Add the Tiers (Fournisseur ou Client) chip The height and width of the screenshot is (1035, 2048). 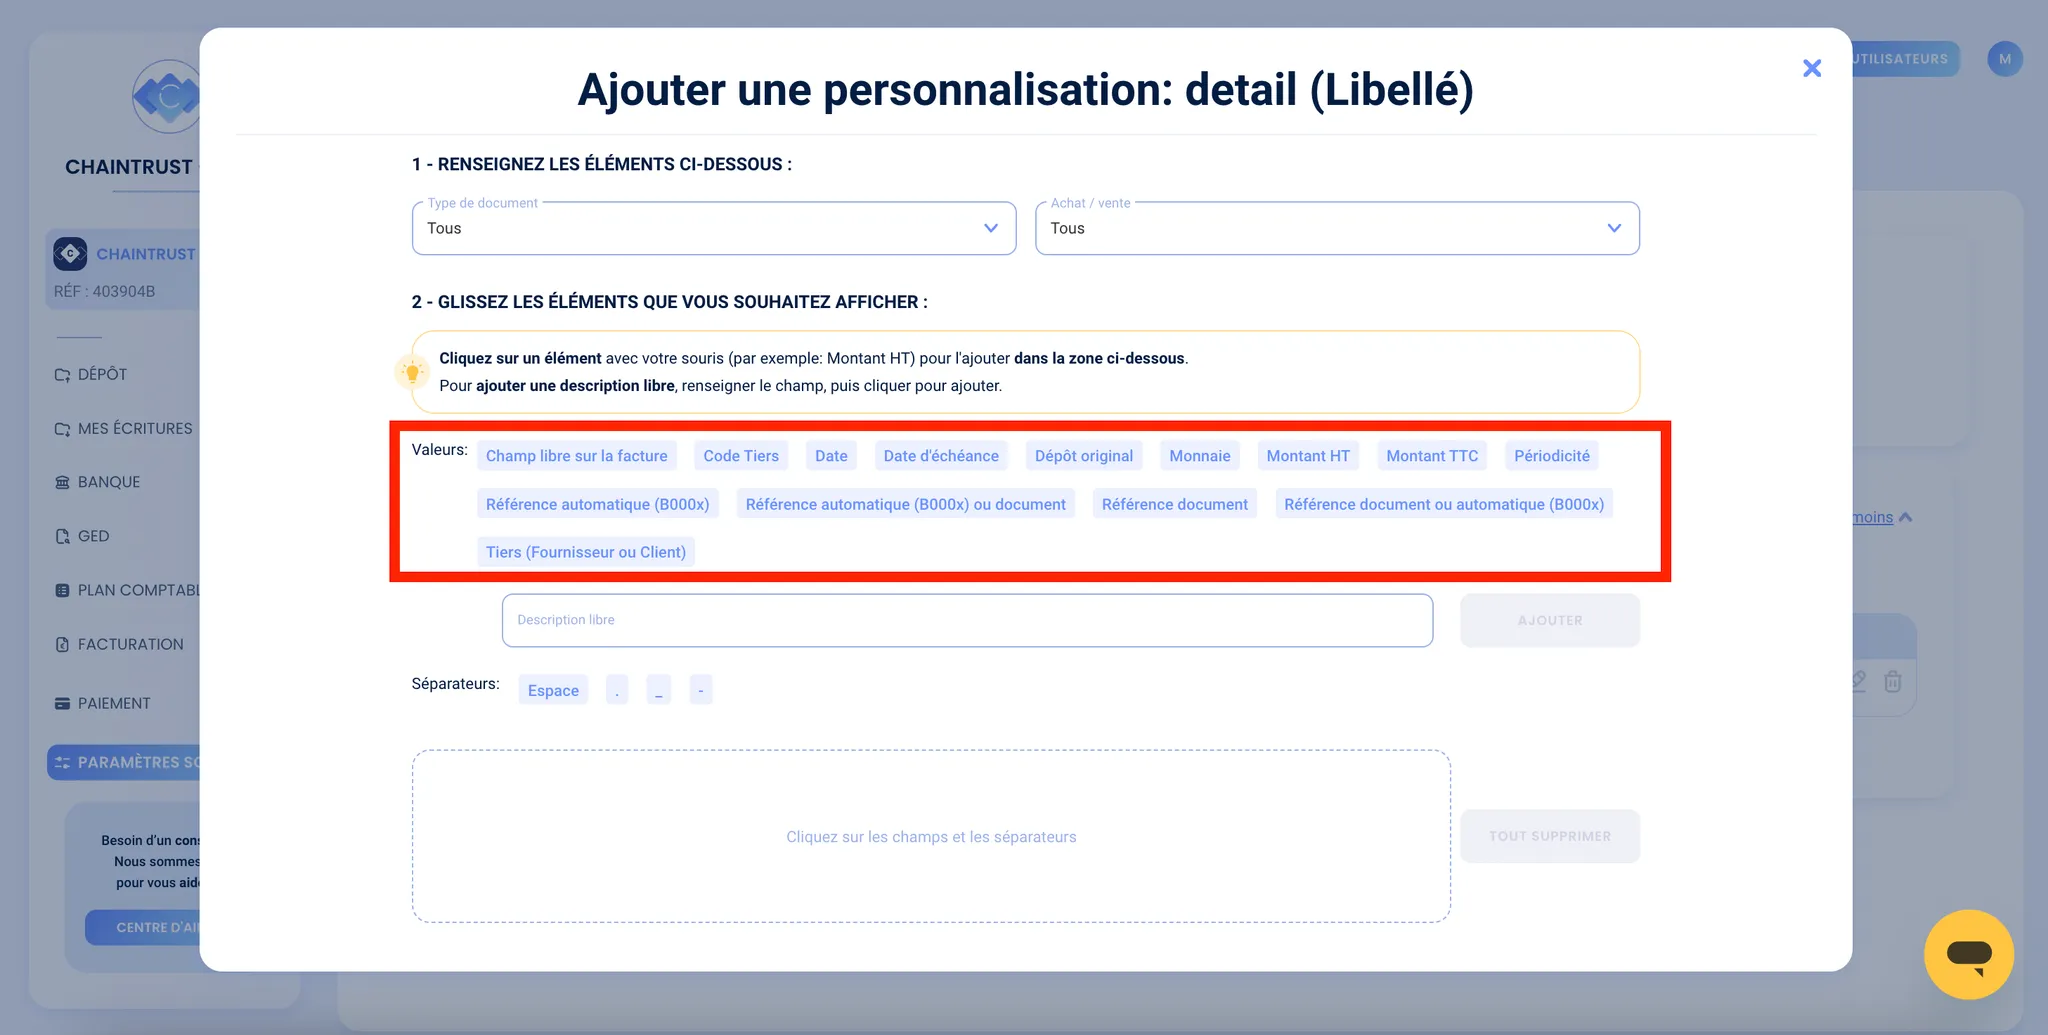[586, 552]
